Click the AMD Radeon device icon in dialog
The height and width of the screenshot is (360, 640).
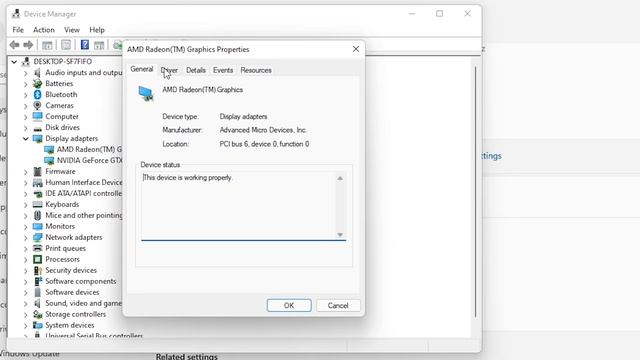[146, 93]
